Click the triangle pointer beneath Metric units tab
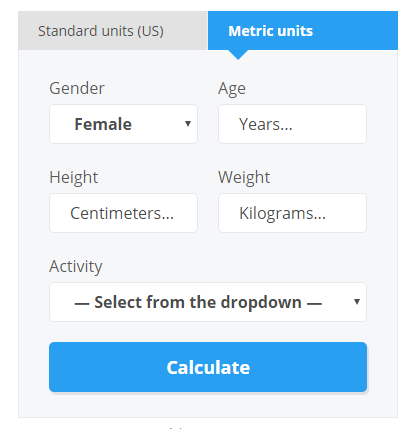Image resolution: width=416 pixels, height=429 pixels. [x=238, y=55]
